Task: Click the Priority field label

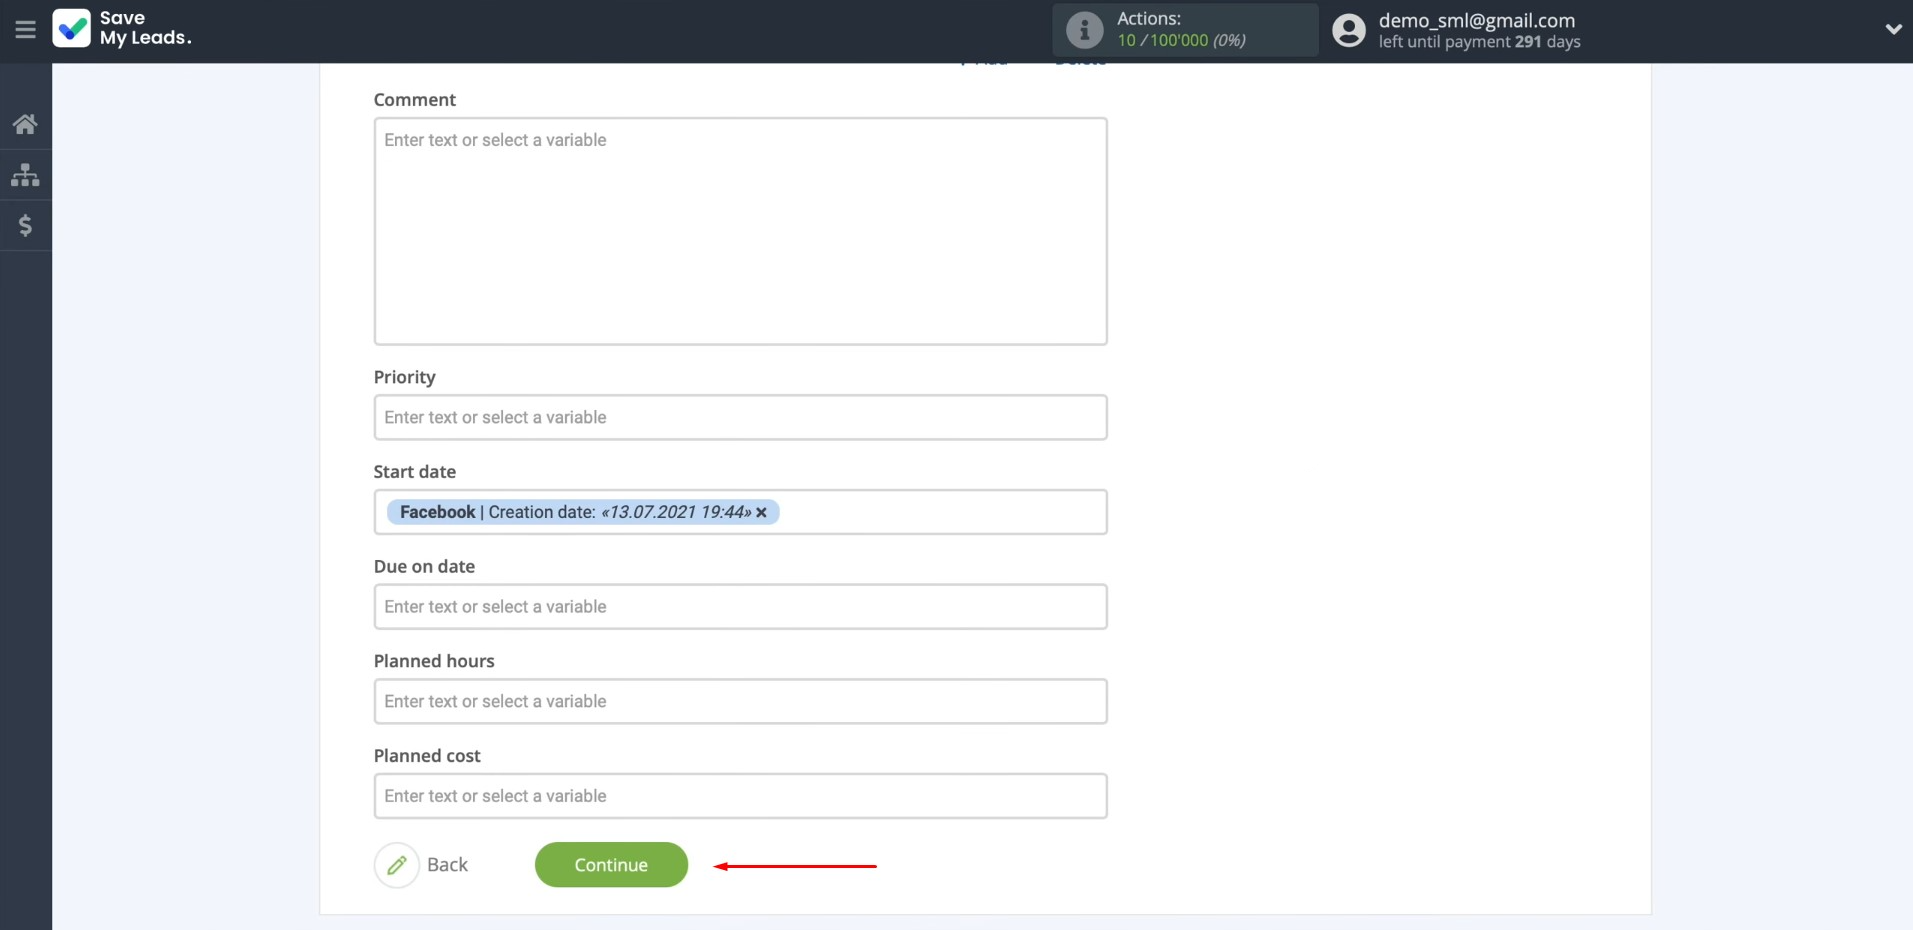Action: coord(404,377)
